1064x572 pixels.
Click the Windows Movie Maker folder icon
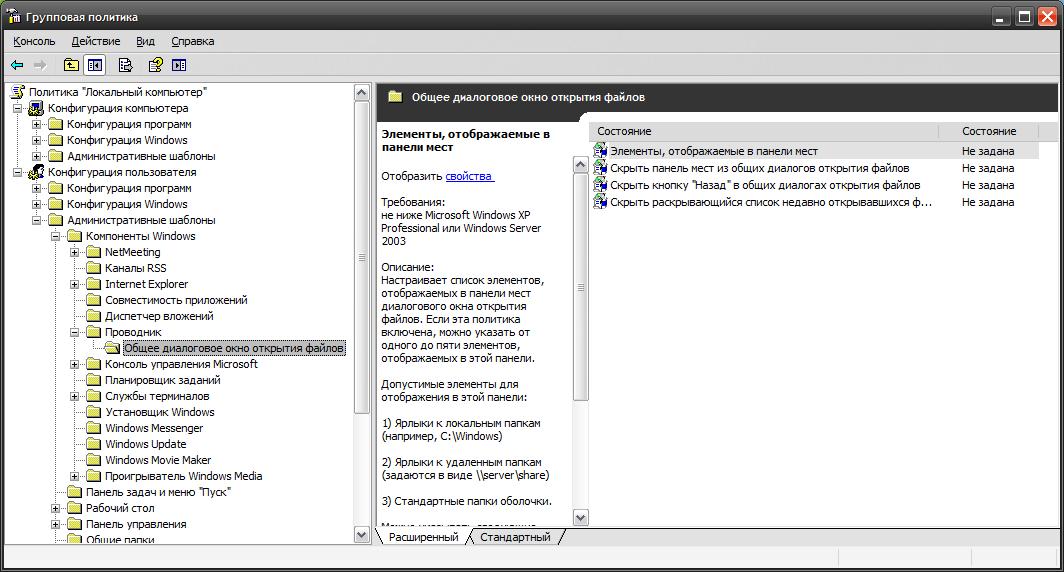pyautogui.click(x=94, y=460)
